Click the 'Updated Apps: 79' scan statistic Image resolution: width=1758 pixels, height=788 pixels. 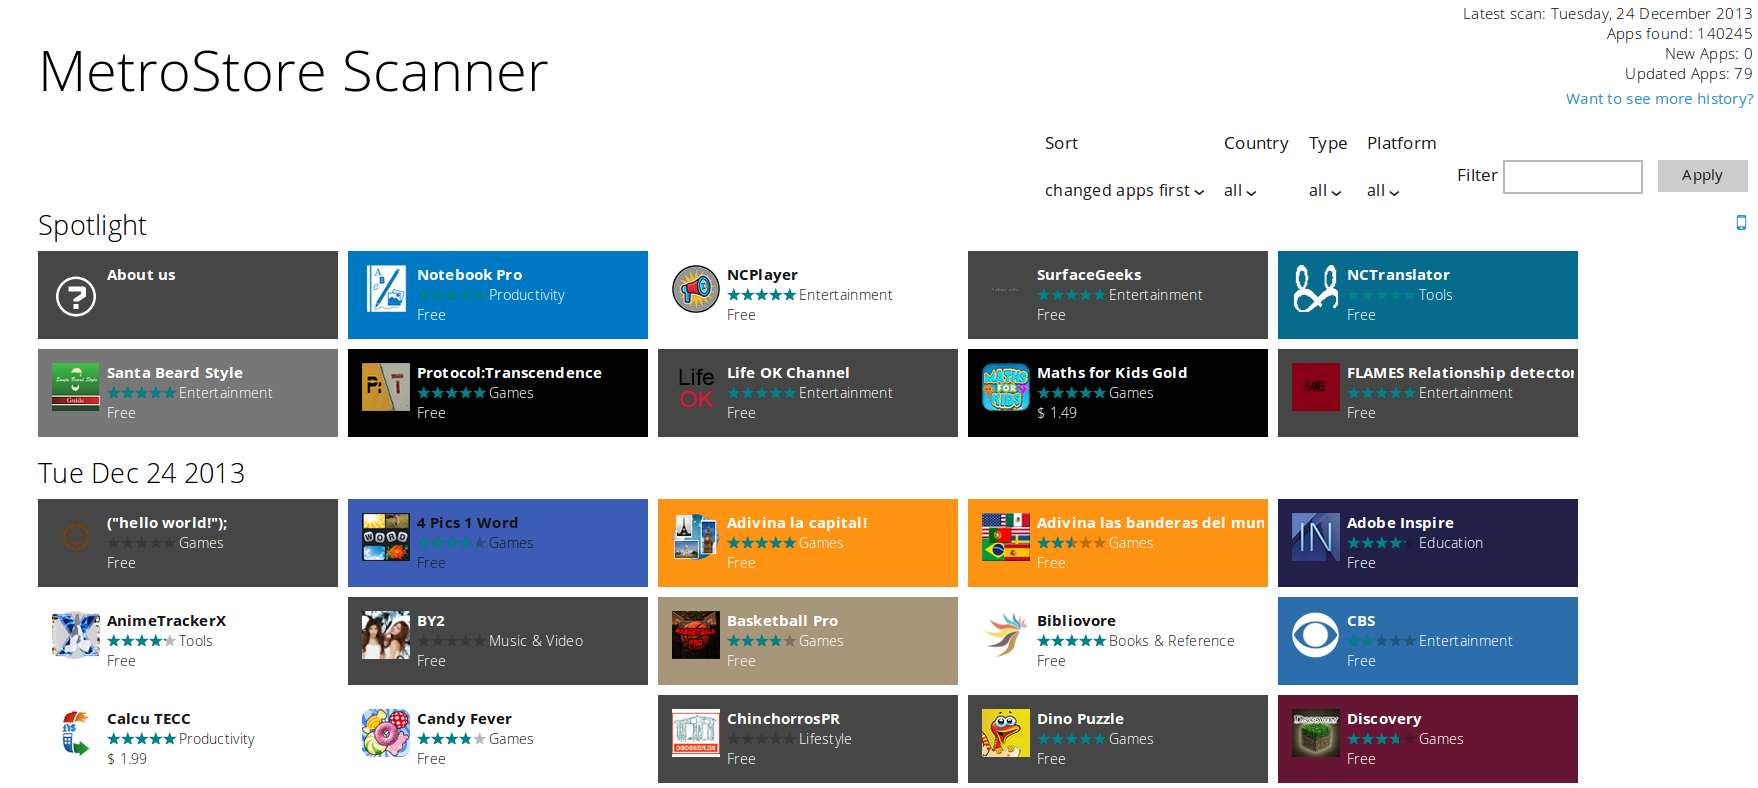(1688, 74)
